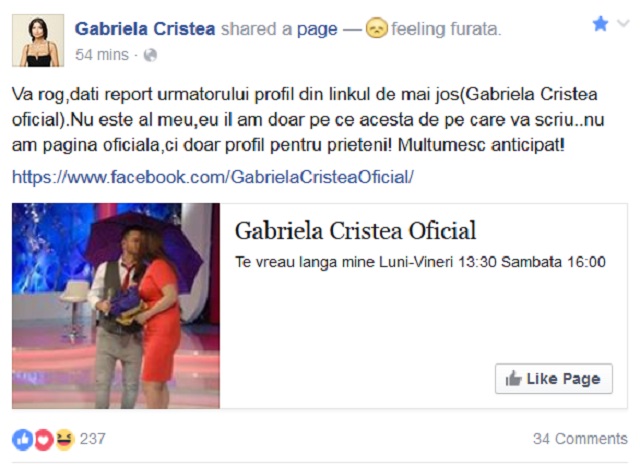
Task: Click the 'feeling furata' status text
Action: (446, 29)
